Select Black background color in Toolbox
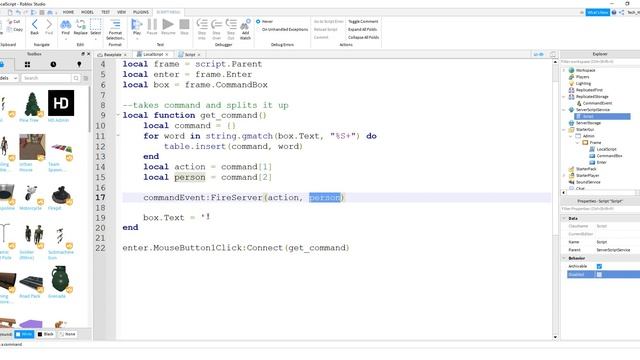 tap(46, 334)
